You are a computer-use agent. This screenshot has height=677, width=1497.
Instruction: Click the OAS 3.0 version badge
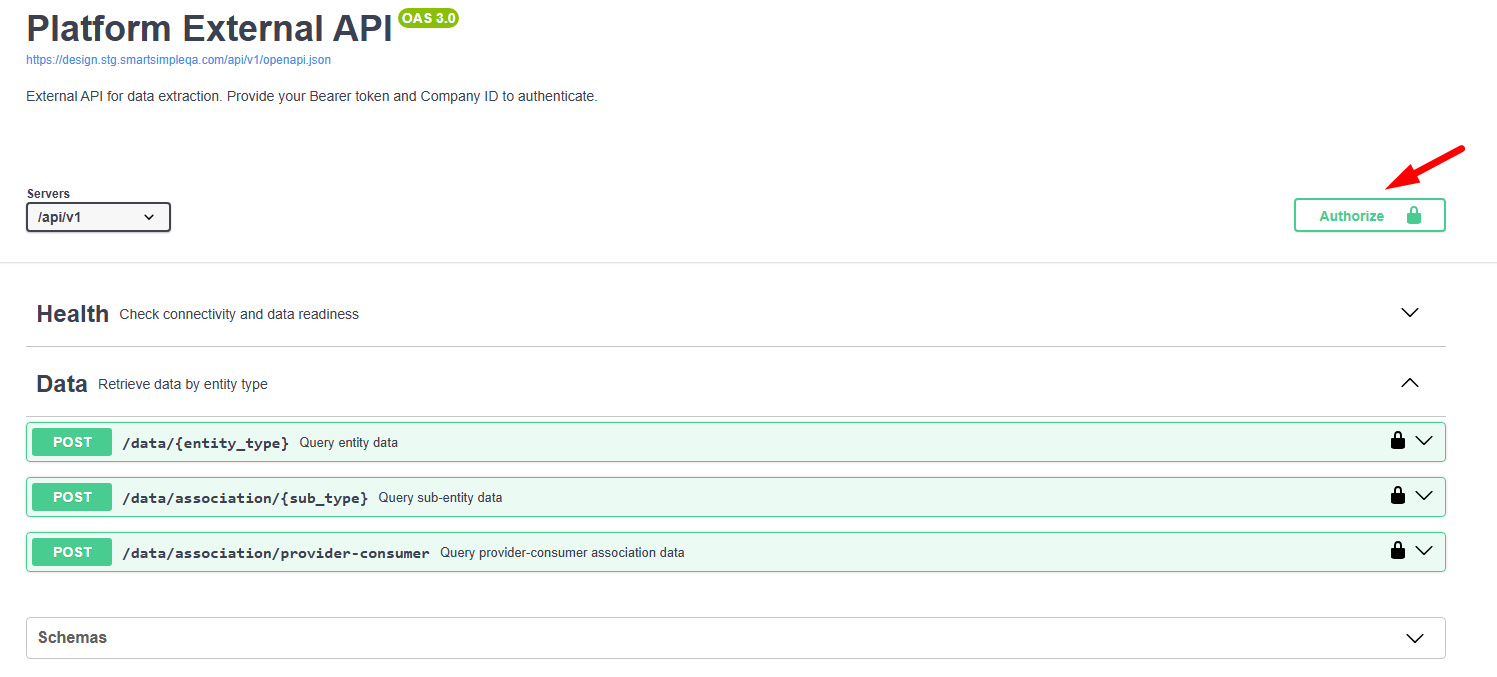tap(428, 18)
